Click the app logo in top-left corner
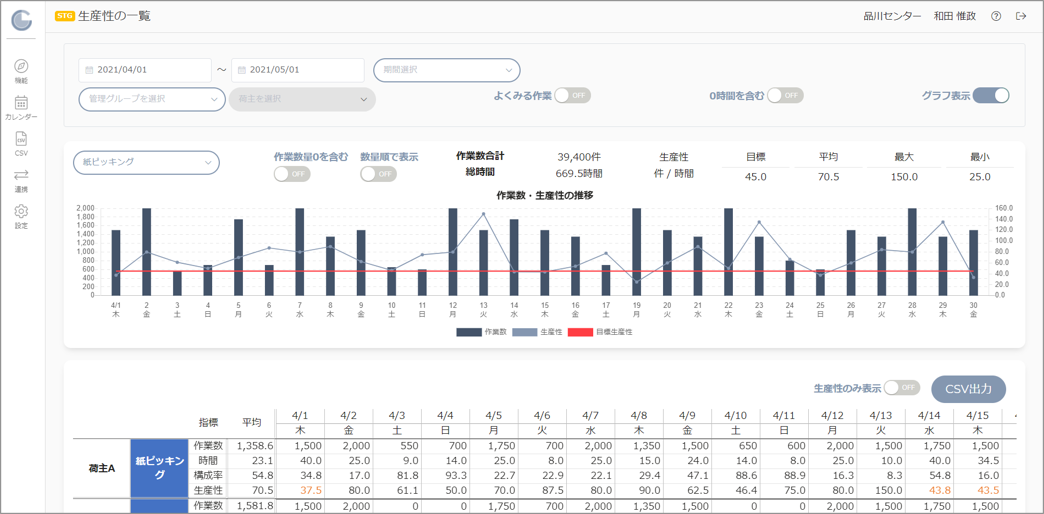The width and height of the screenshot is (1044, 514). pos(21,20)
